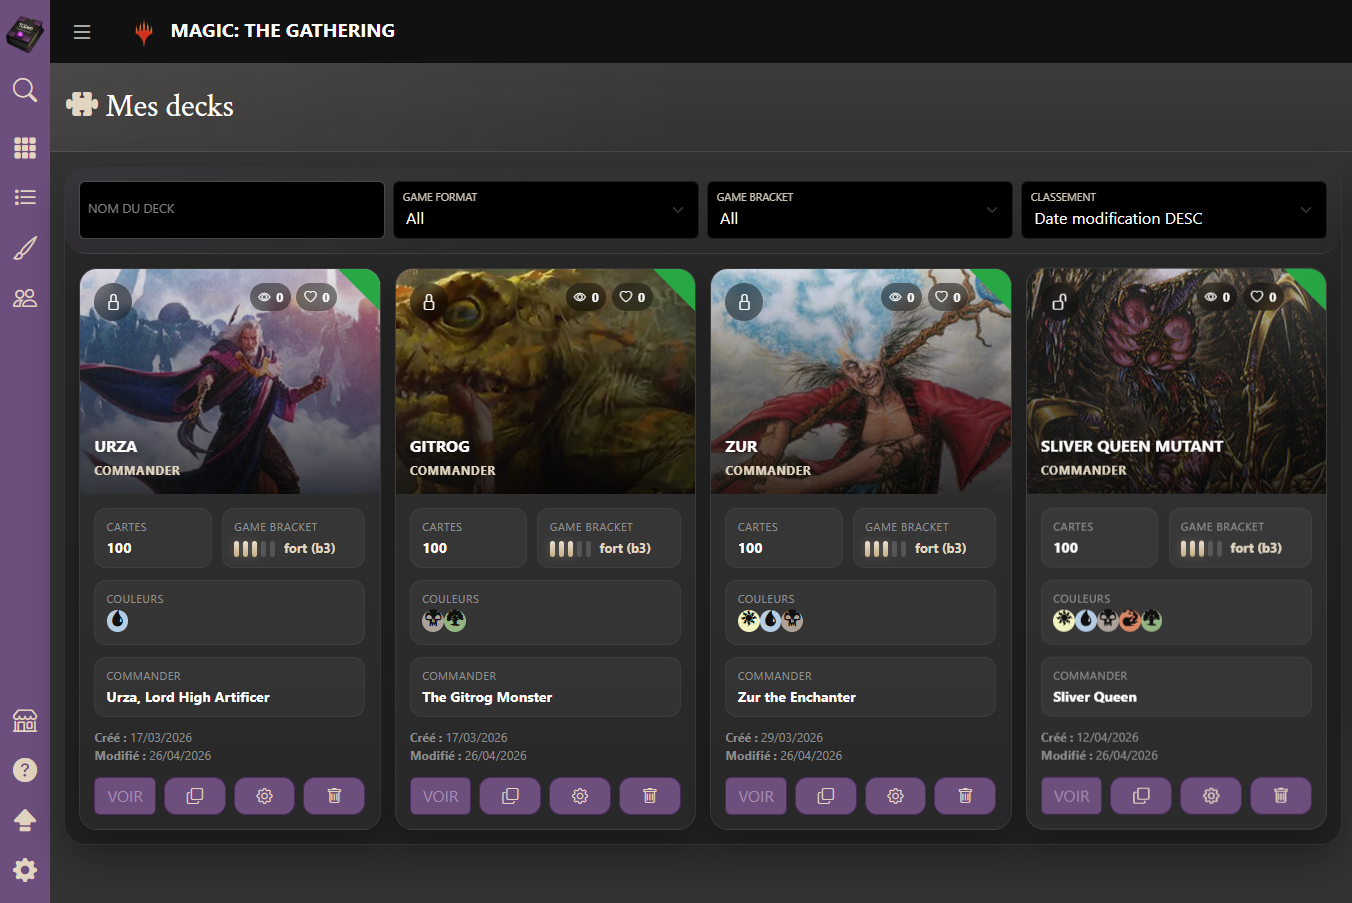Click the app logo in top-left corner
Image resolution: width=1352 pixels, height=903 pixels.
25,34
